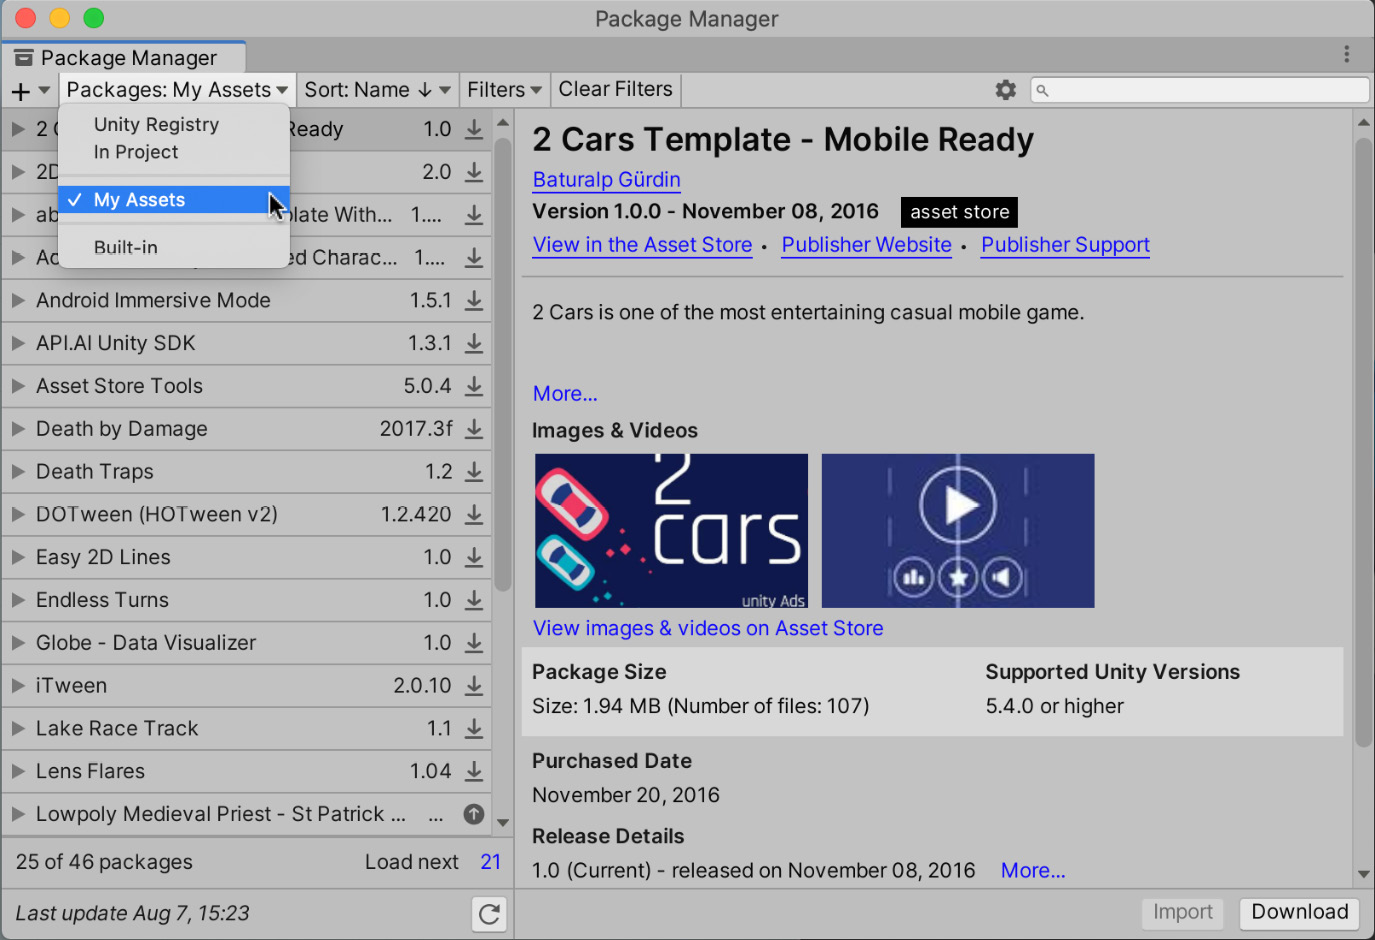The height and width of the screenshot is (940, 1375).
Task: Select Unity Registry from the dropdown menu
Action: pyautogui.click(x=174, y=125)
